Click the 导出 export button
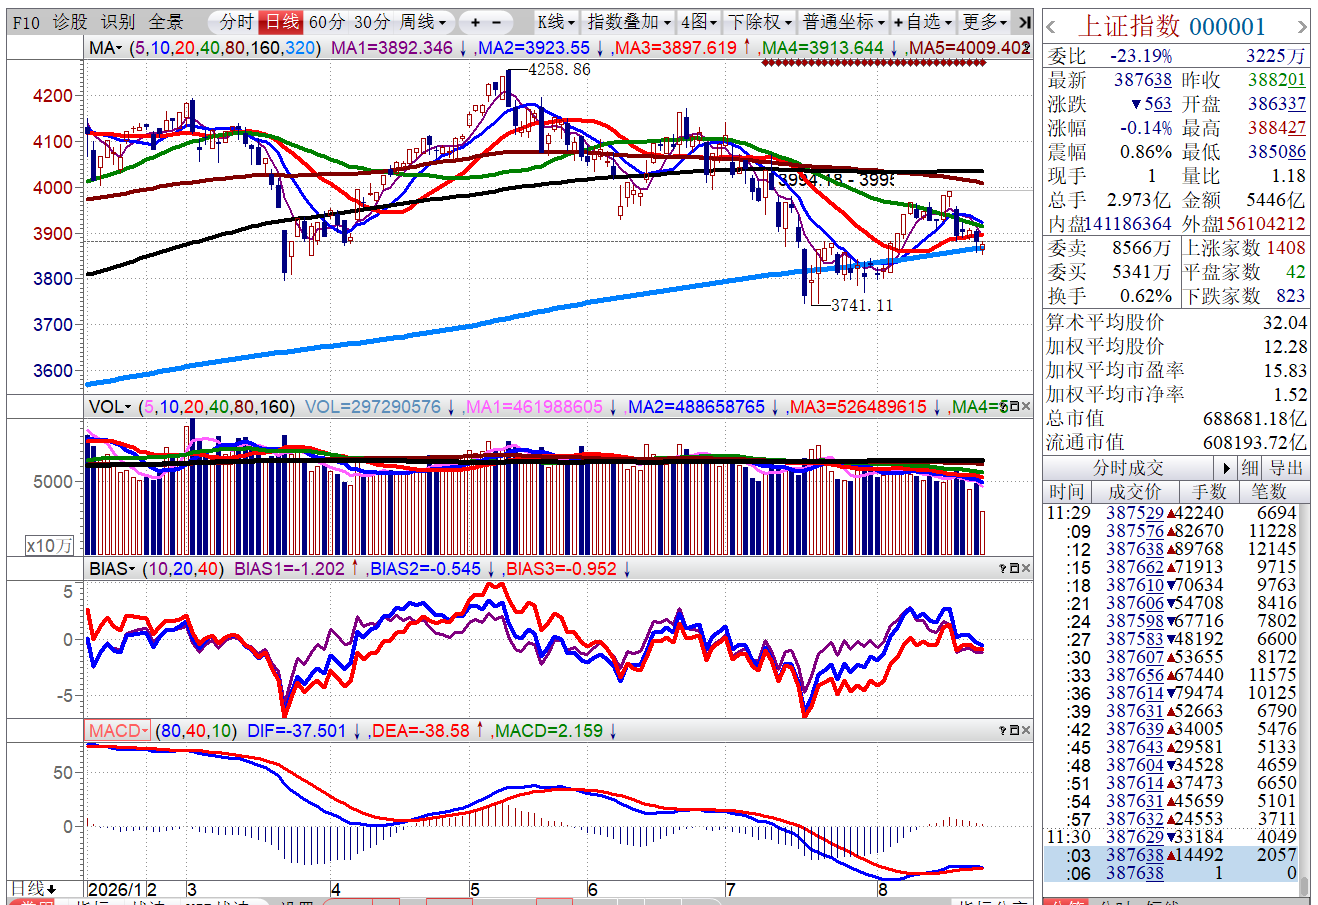The width and height of the screenshot is (1318, 905). point(1286,468)
